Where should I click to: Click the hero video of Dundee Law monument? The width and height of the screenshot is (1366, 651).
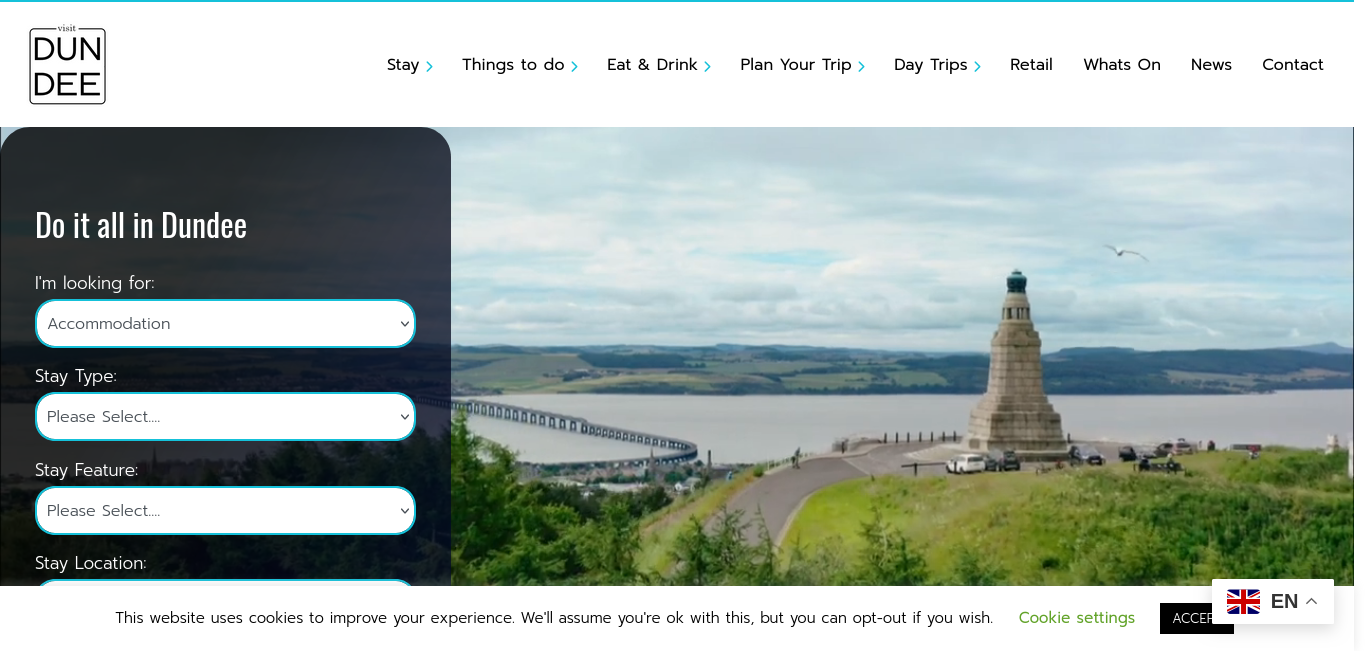(902, 356)
